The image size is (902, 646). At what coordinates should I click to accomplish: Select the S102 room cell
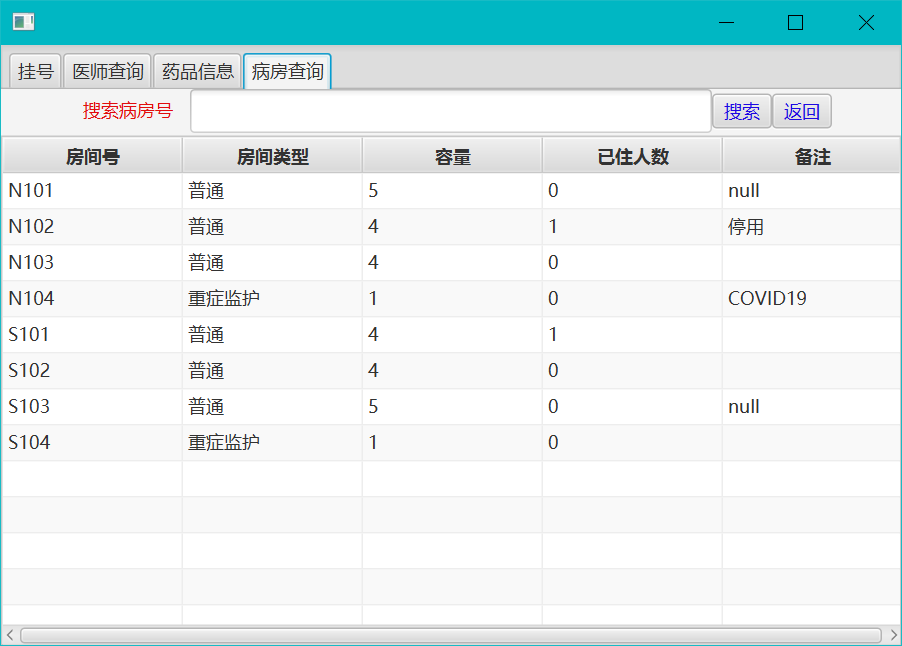[x=92, y=370]
